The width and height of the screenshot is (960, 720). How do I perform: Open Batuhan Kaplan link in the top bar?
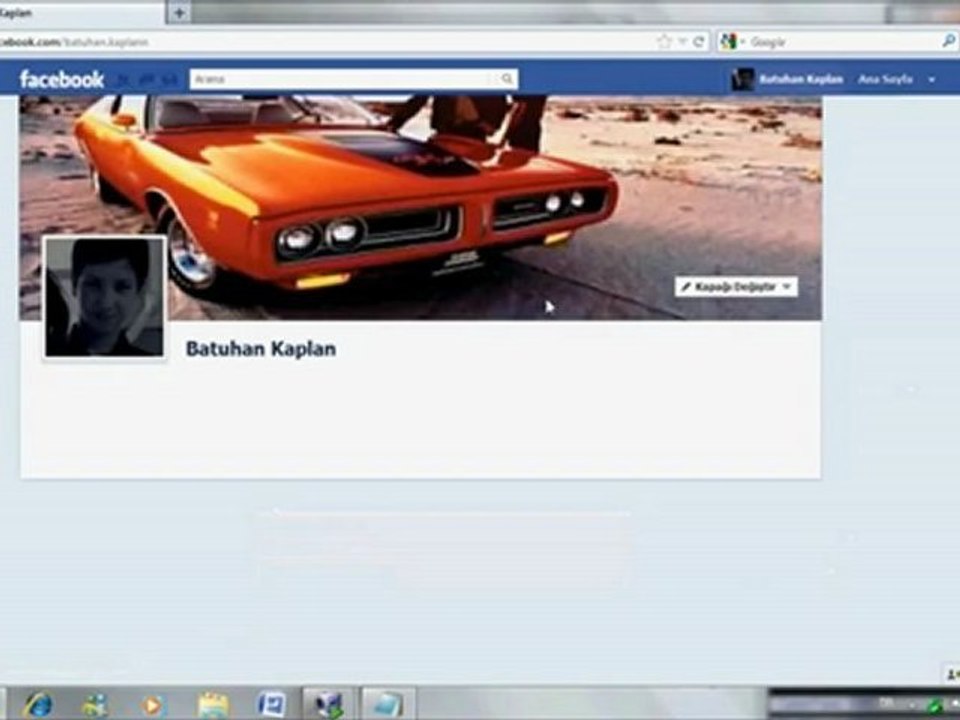(801, 80)
